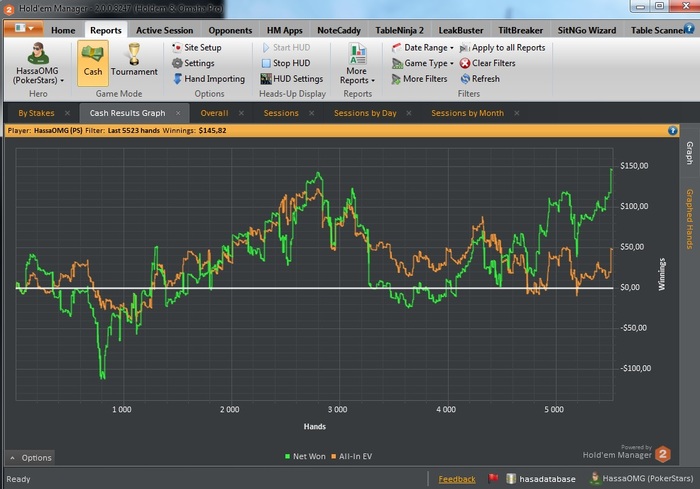Select Cash Results Graph report tab

click(127, 113)
